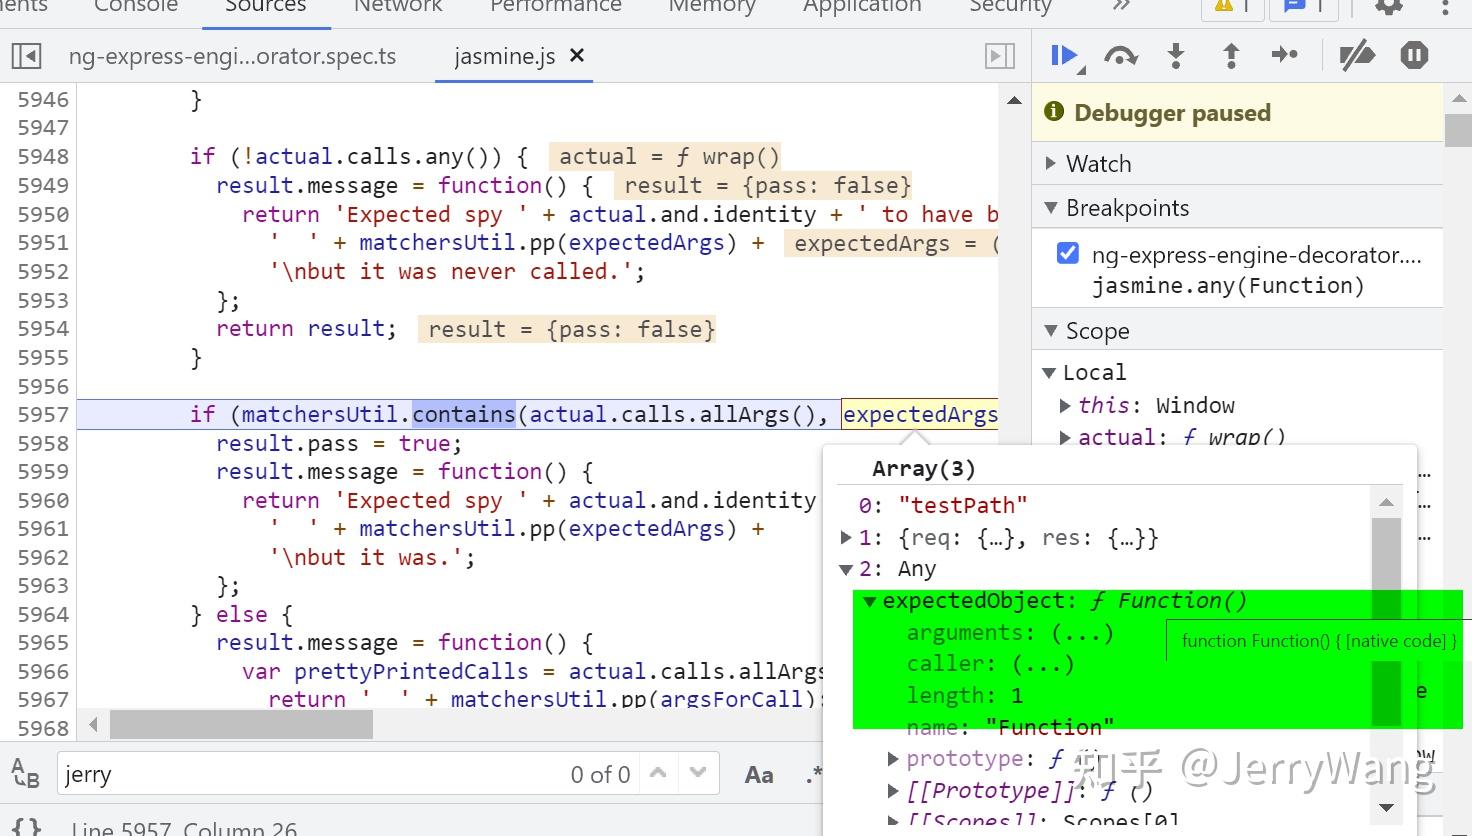Image resolution: width=1472 pixels, height=836 pixels.
Task: Open the DevTools kebab menu
Action: [1445, 6]
